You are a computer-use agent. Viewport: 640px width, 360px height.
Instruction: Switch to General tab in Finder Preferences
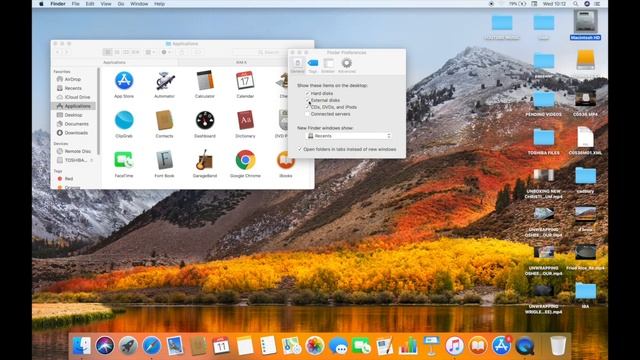point(298,65)
